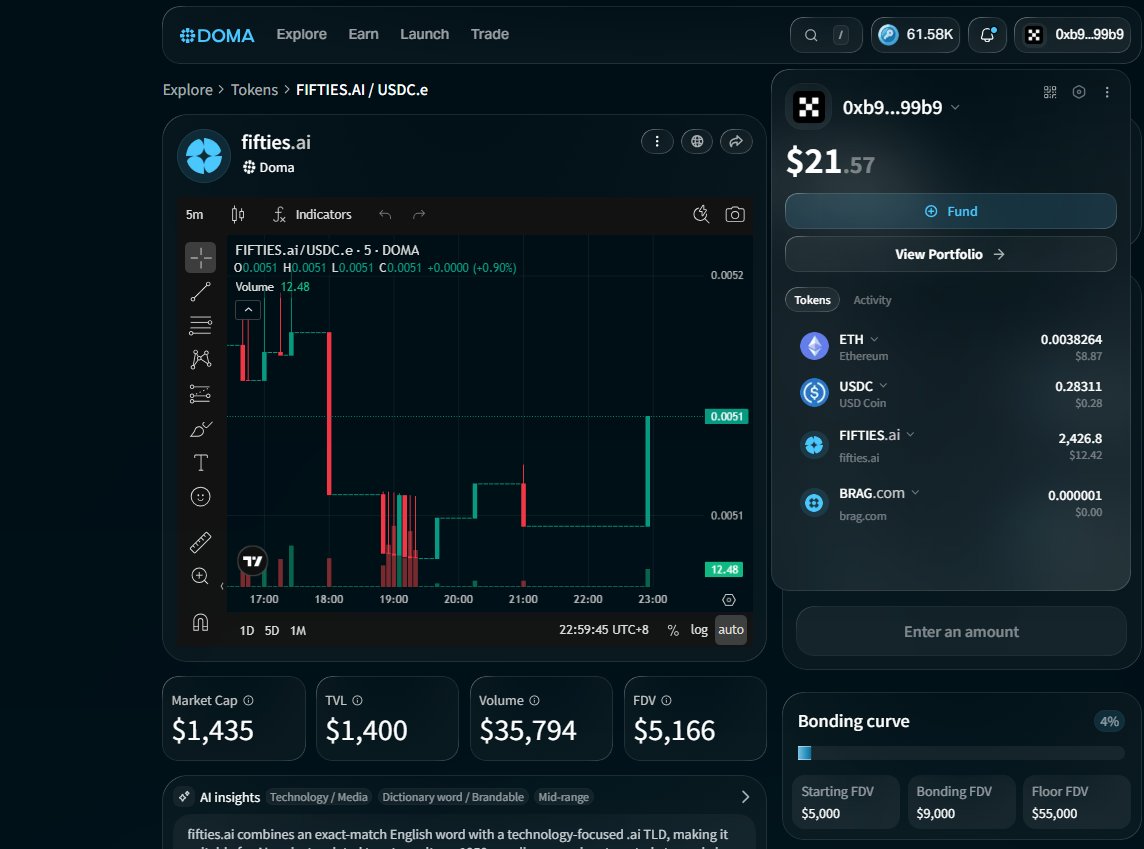This screenshot has width=1144, height=849.
Task: Set chart range to 1M
Action: point(298,630)
